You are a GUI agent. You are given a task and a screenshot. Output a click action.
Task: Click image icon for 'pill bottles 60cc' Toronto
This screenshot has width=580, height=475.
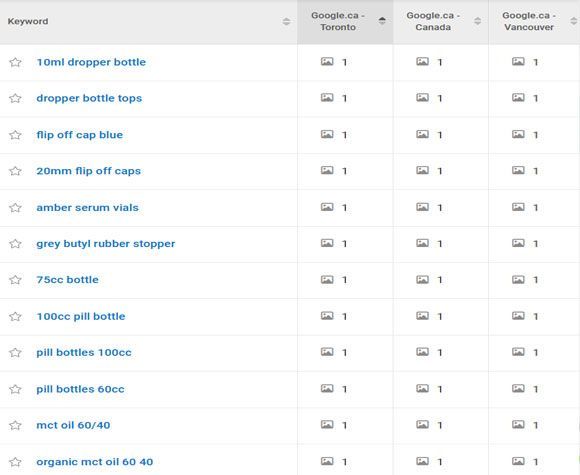pyautogui.click(x=327, y=388)
